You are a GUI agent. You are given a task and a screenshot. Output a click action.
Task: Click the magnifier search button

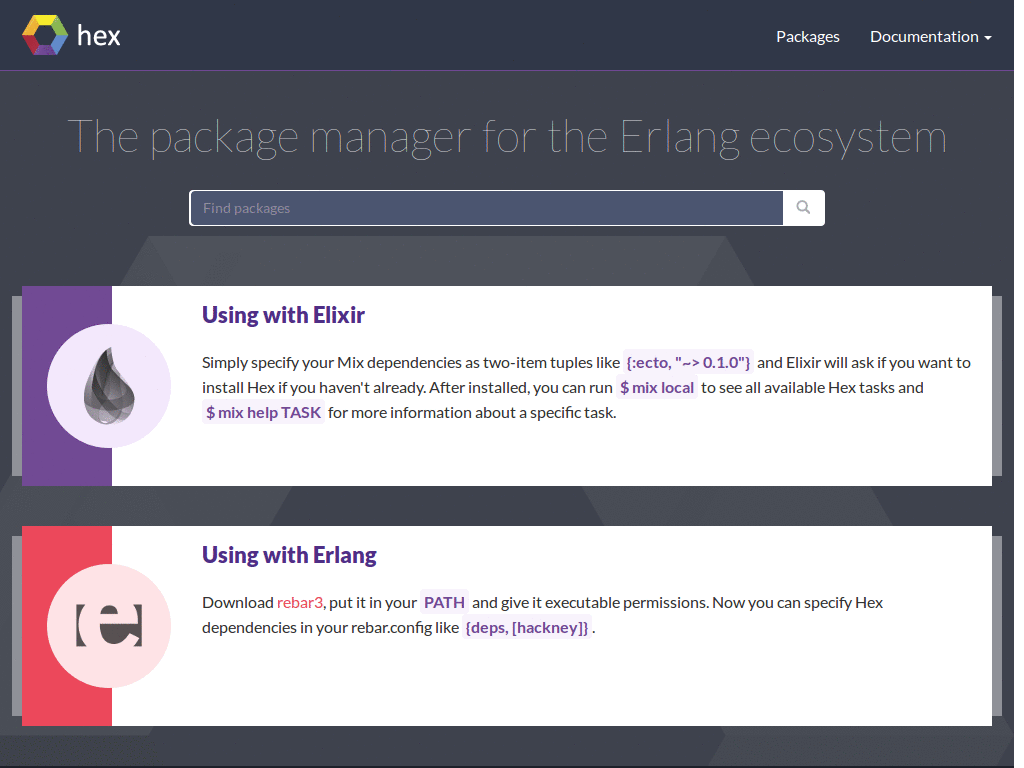click(803, 208)
